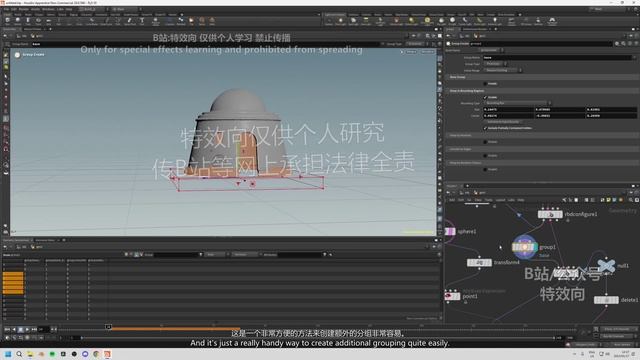This screenshot has width=640, height=360.
Task: Click the second Center value field
Action: click(559, 116)
